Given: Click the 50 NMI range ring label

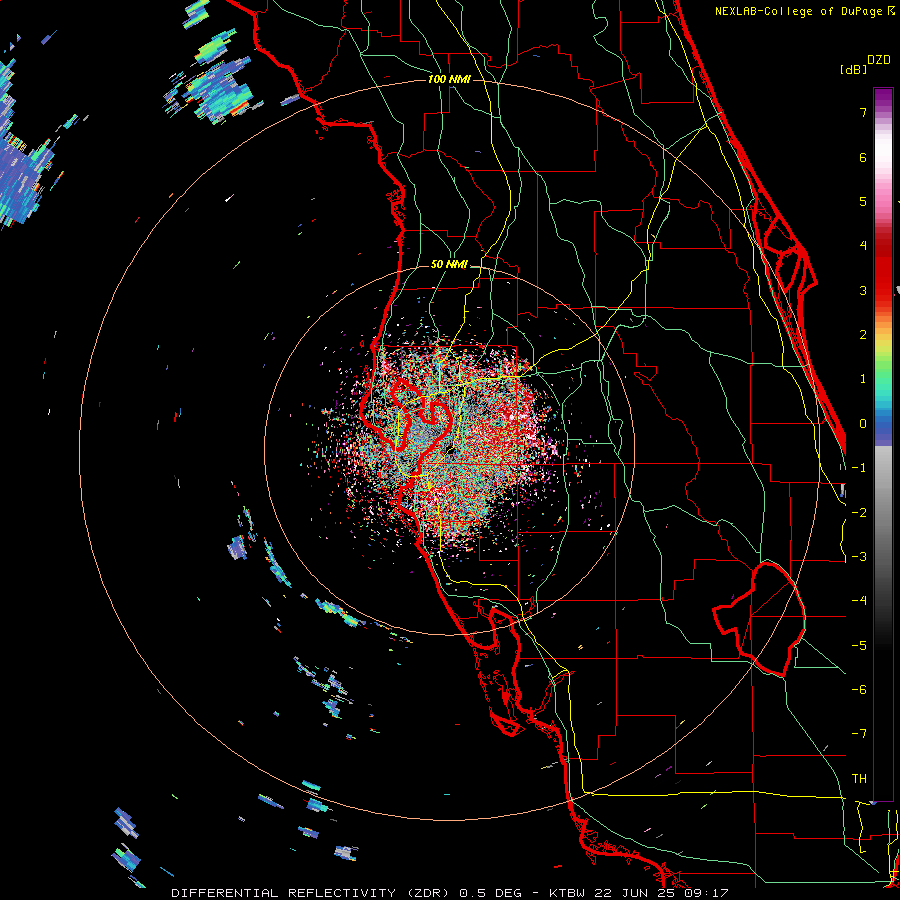Looking at the screenshot, I should point(449,265).
